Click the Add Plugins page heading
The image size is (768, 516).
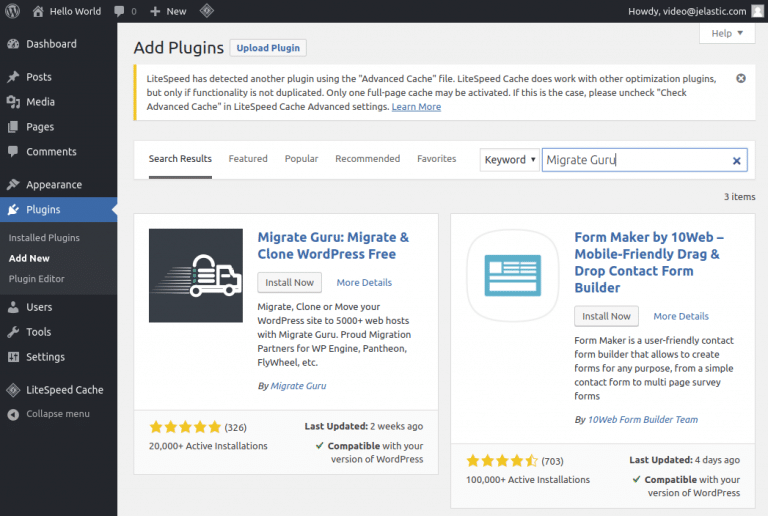pos(179,47)
